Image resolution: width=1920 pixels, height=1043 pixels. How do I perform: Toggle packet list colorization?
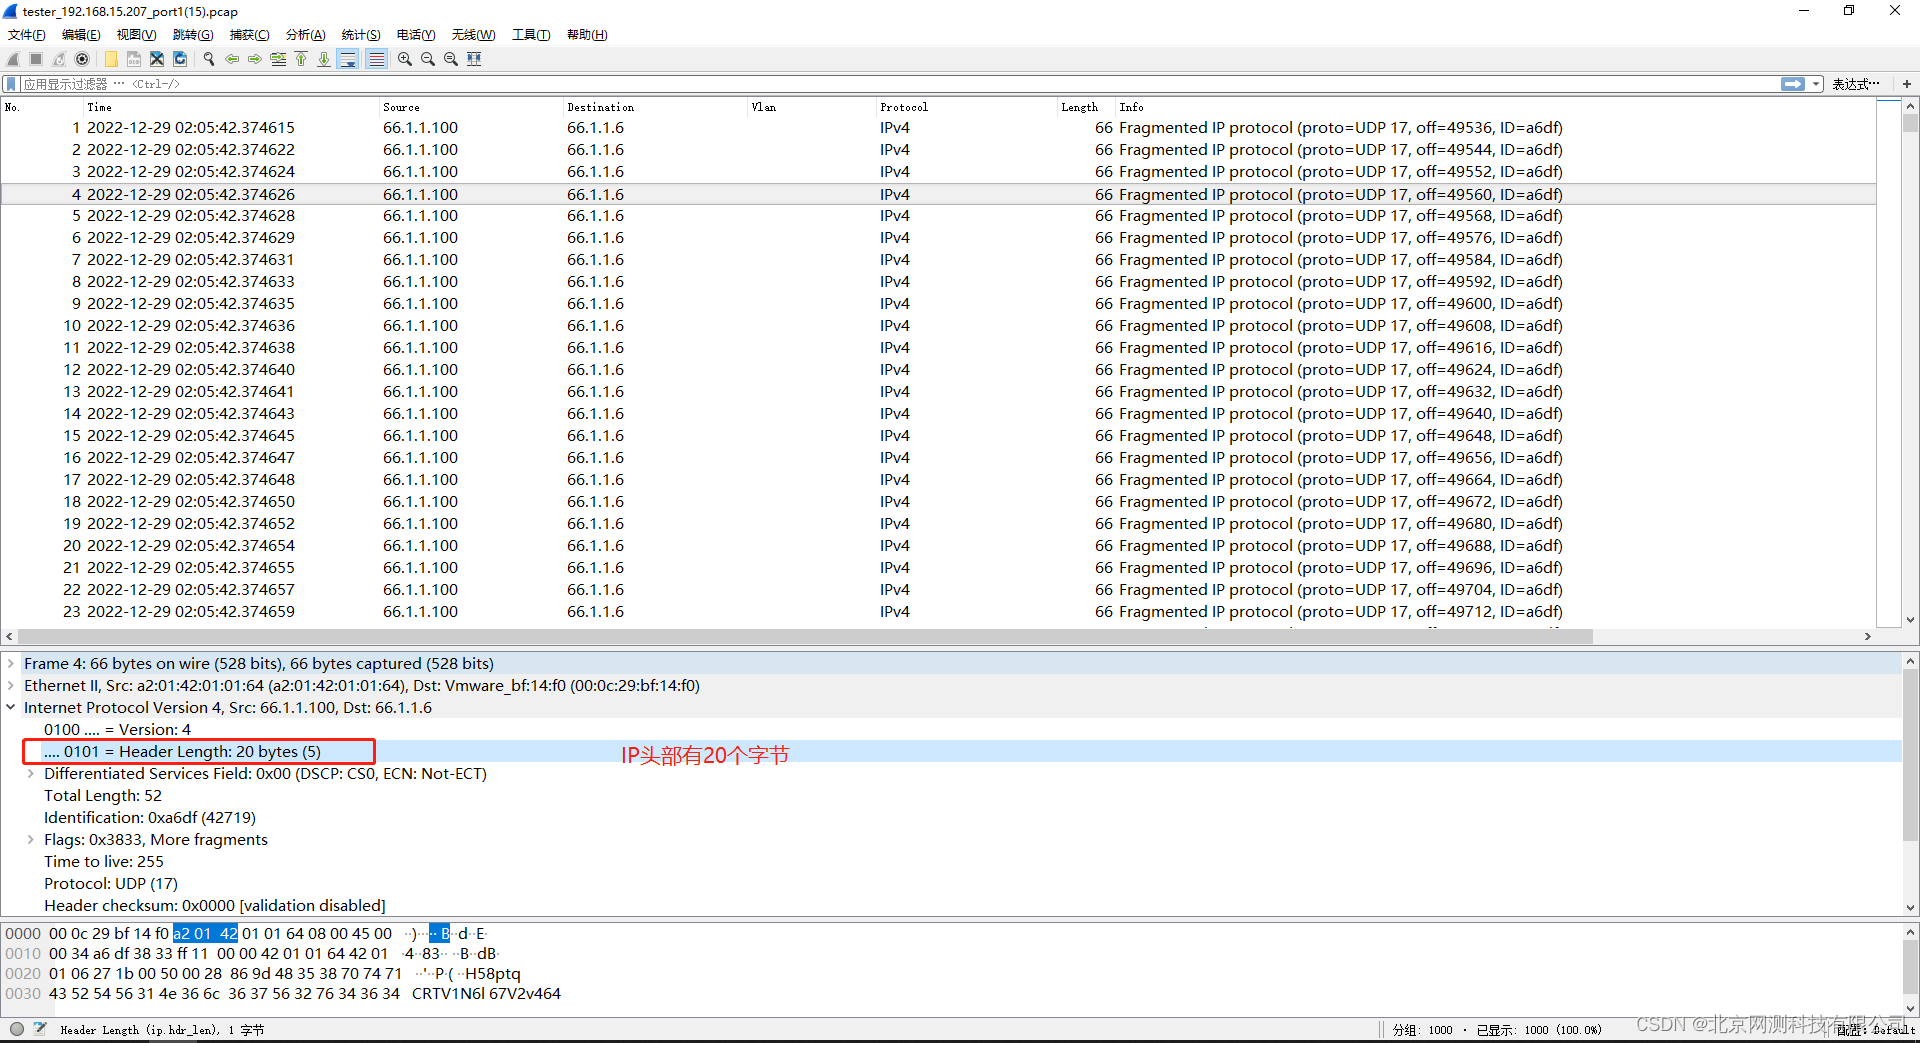[376, 59]
